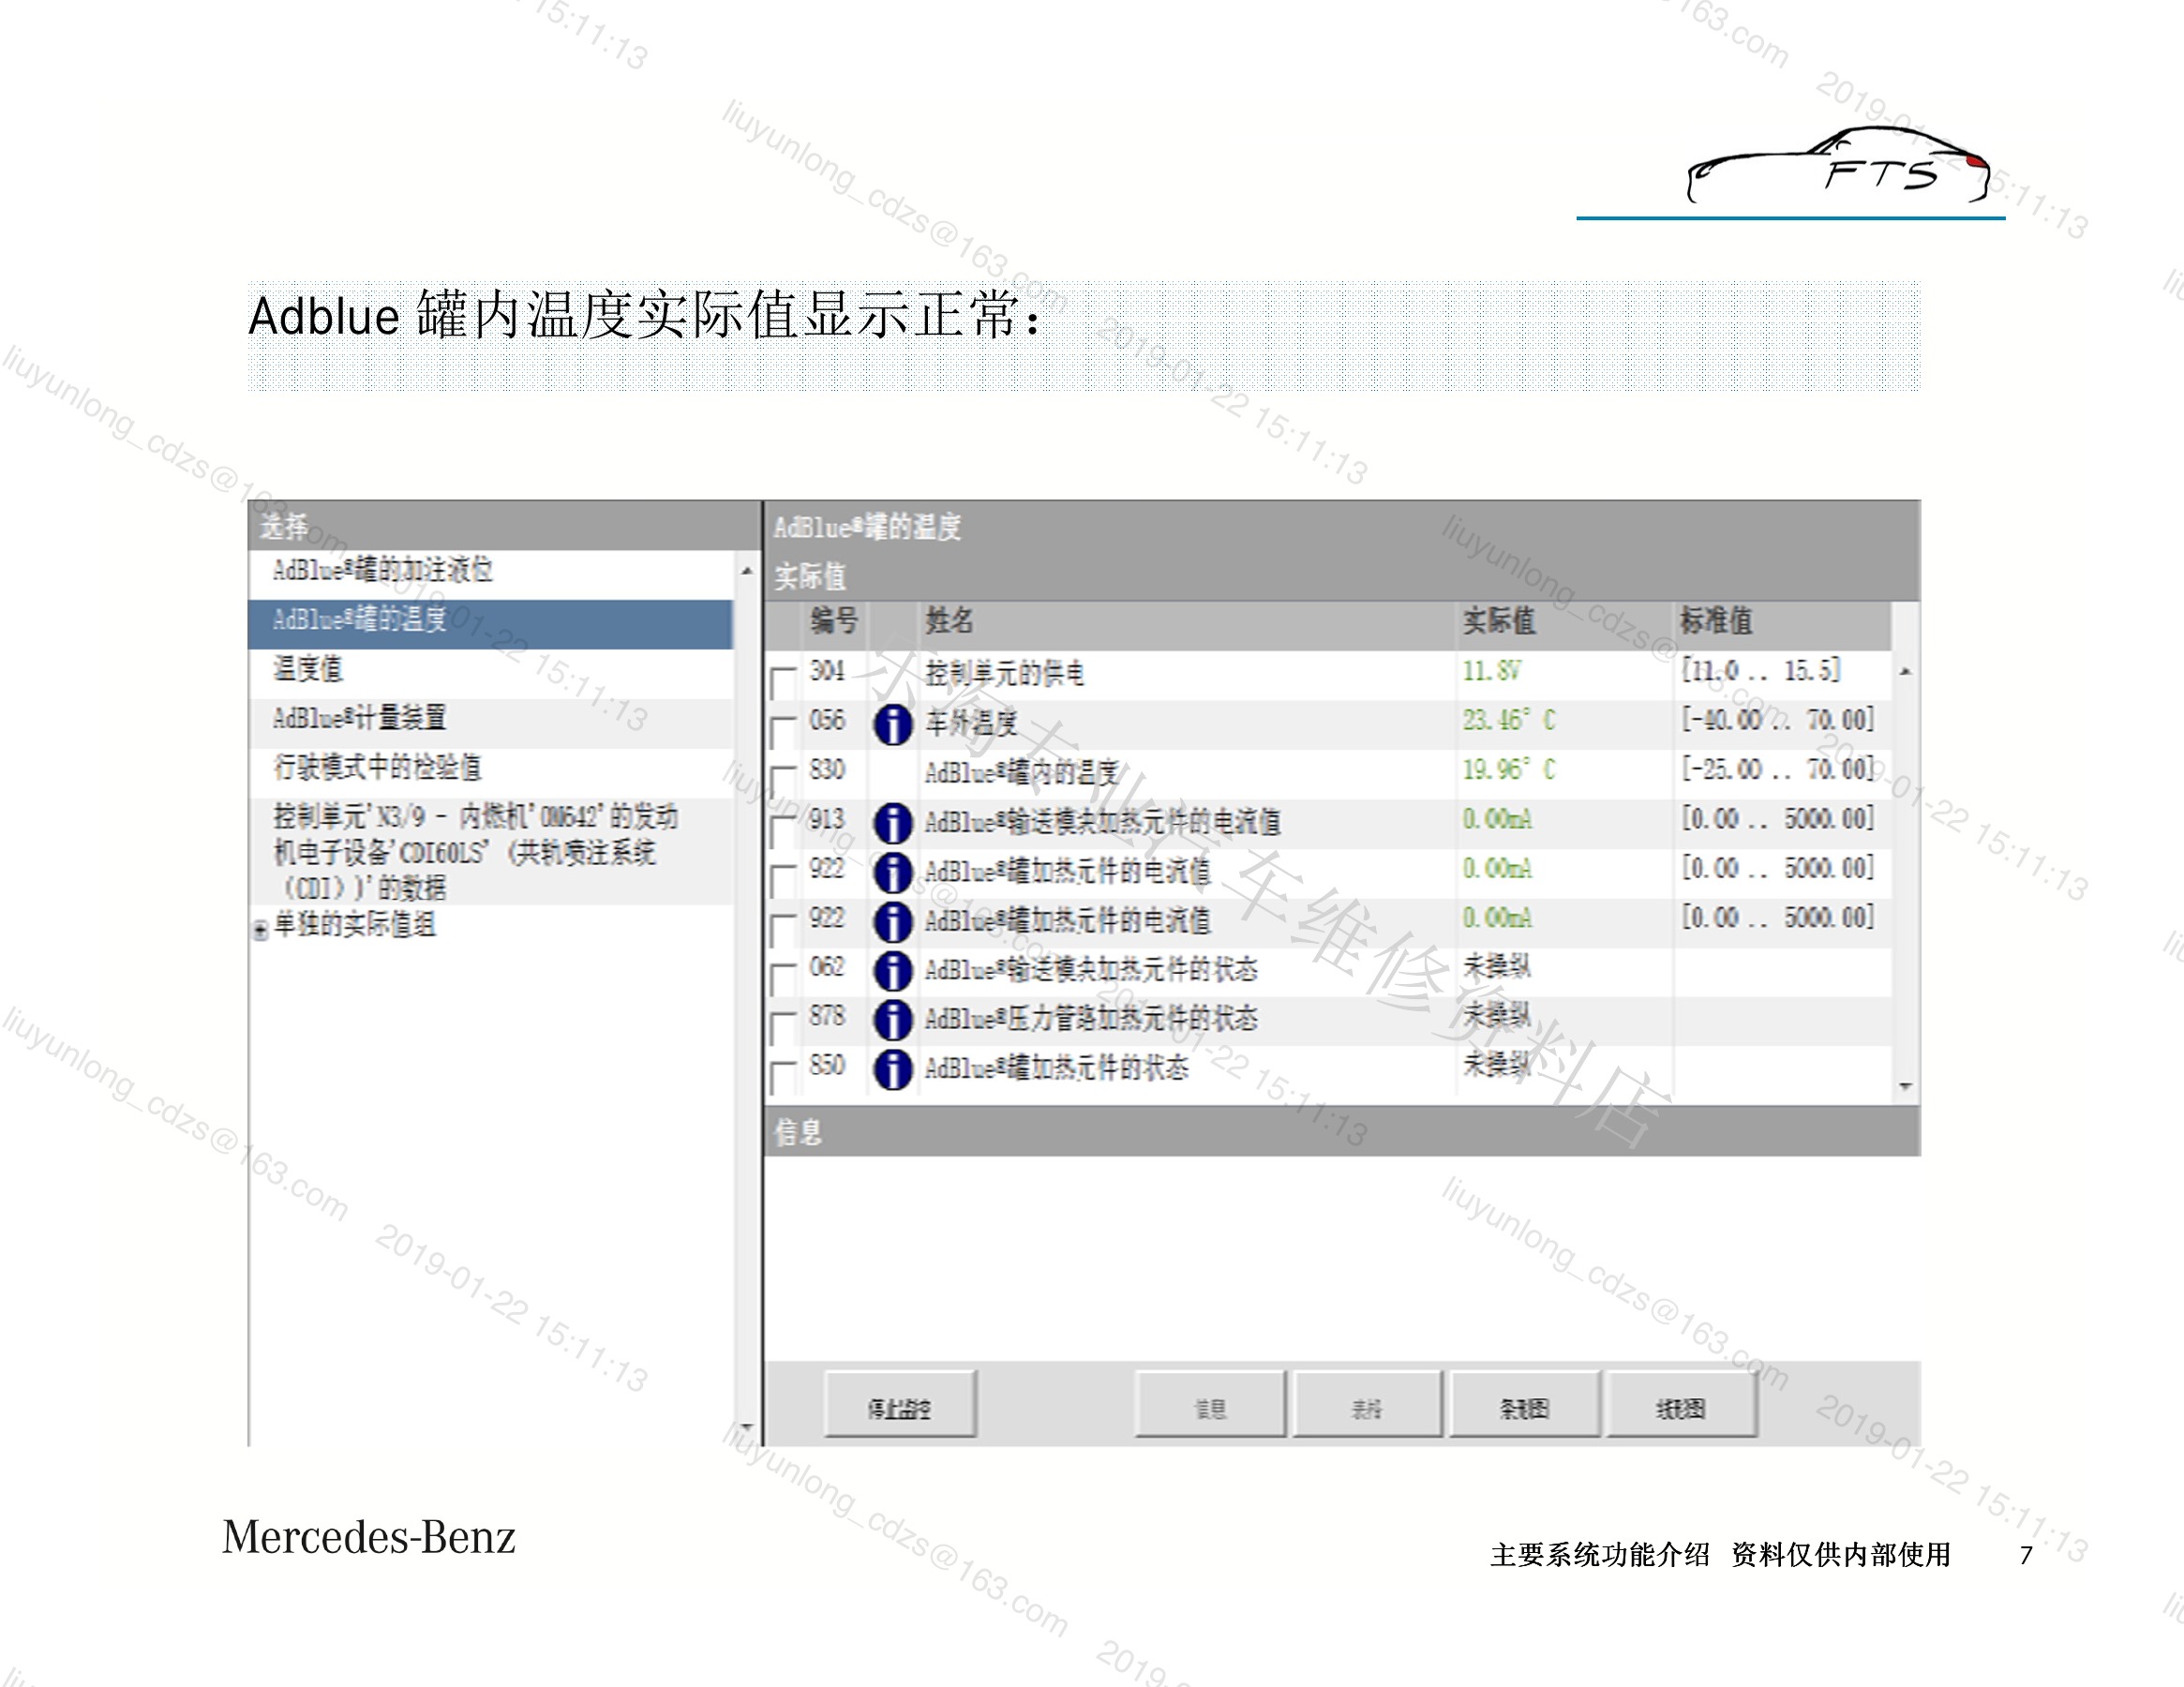Click the greyed-out 表格 button
The height and width of the screenshot is (1687, 2184).
click(x=1367, y=1406)
